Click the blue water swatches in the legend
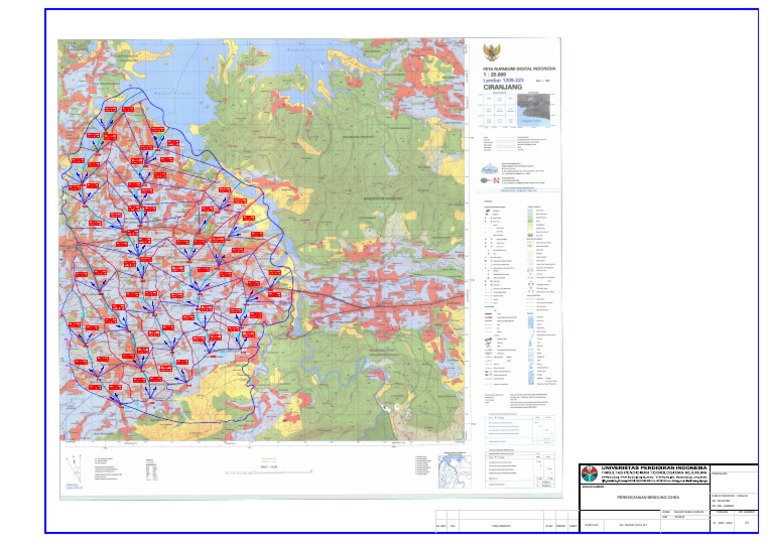This screenshot has width=768, height=542. (532, 330)
